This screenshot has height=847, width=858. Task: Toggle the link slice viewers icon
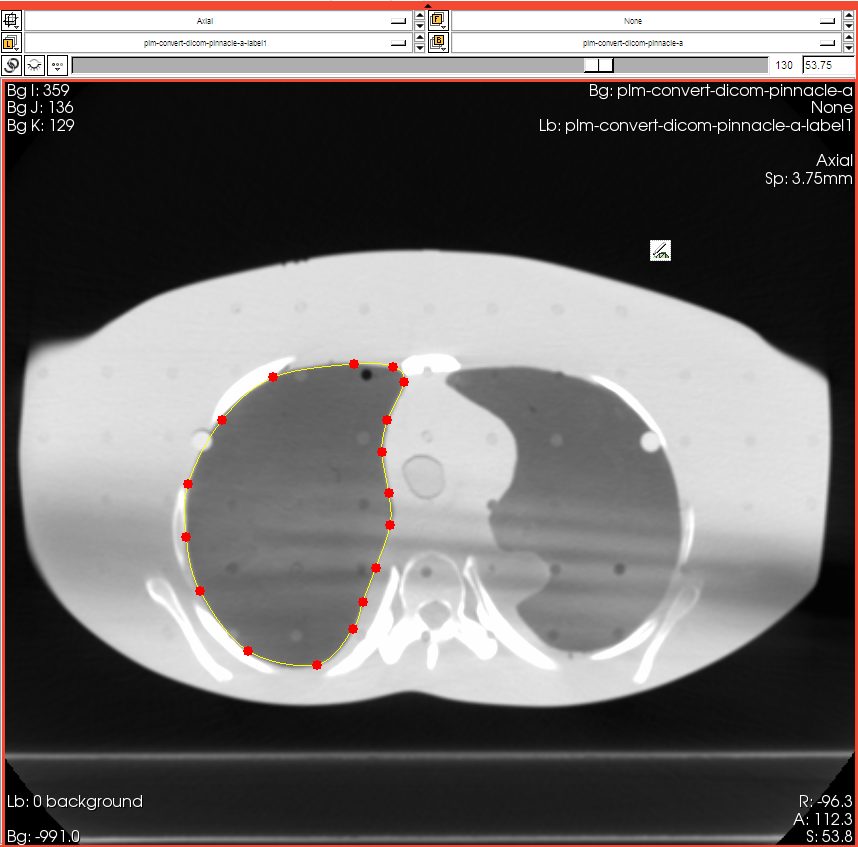pyautogui.click(x=12, y=65)
